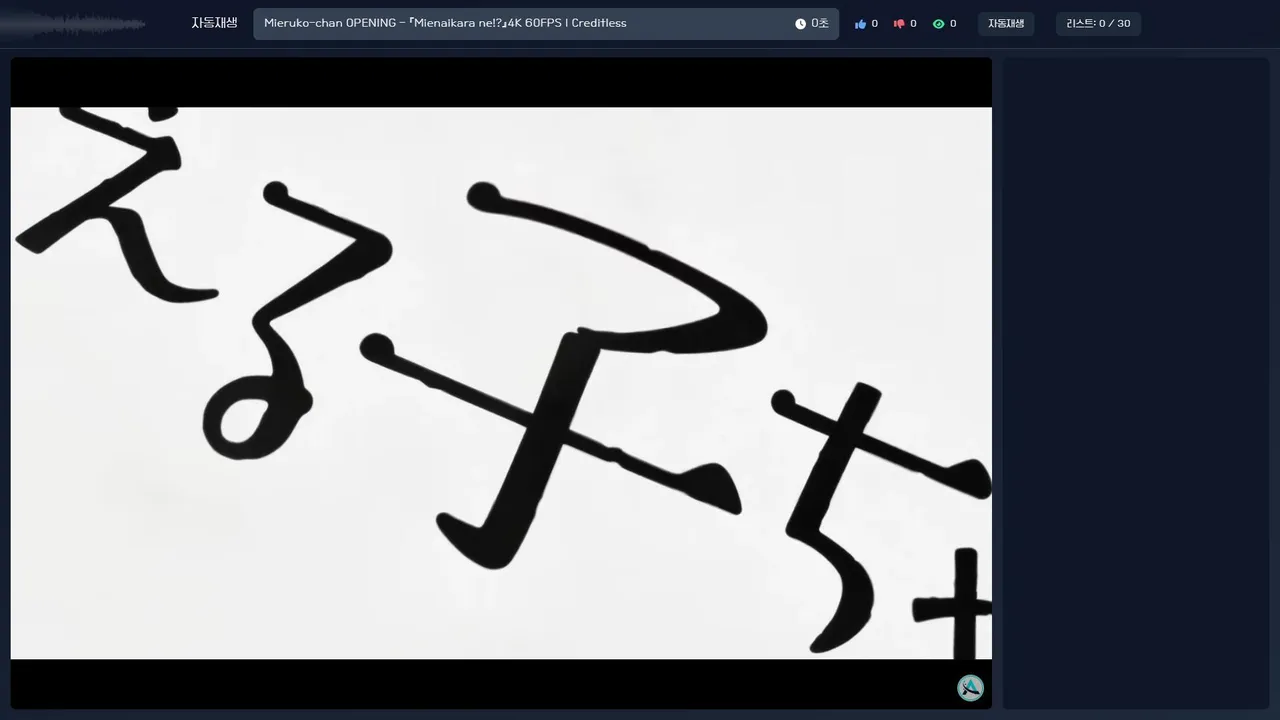This screenshot has width=1280, height=720.
Task: Click the video player area
Action: tap(501, 383)
